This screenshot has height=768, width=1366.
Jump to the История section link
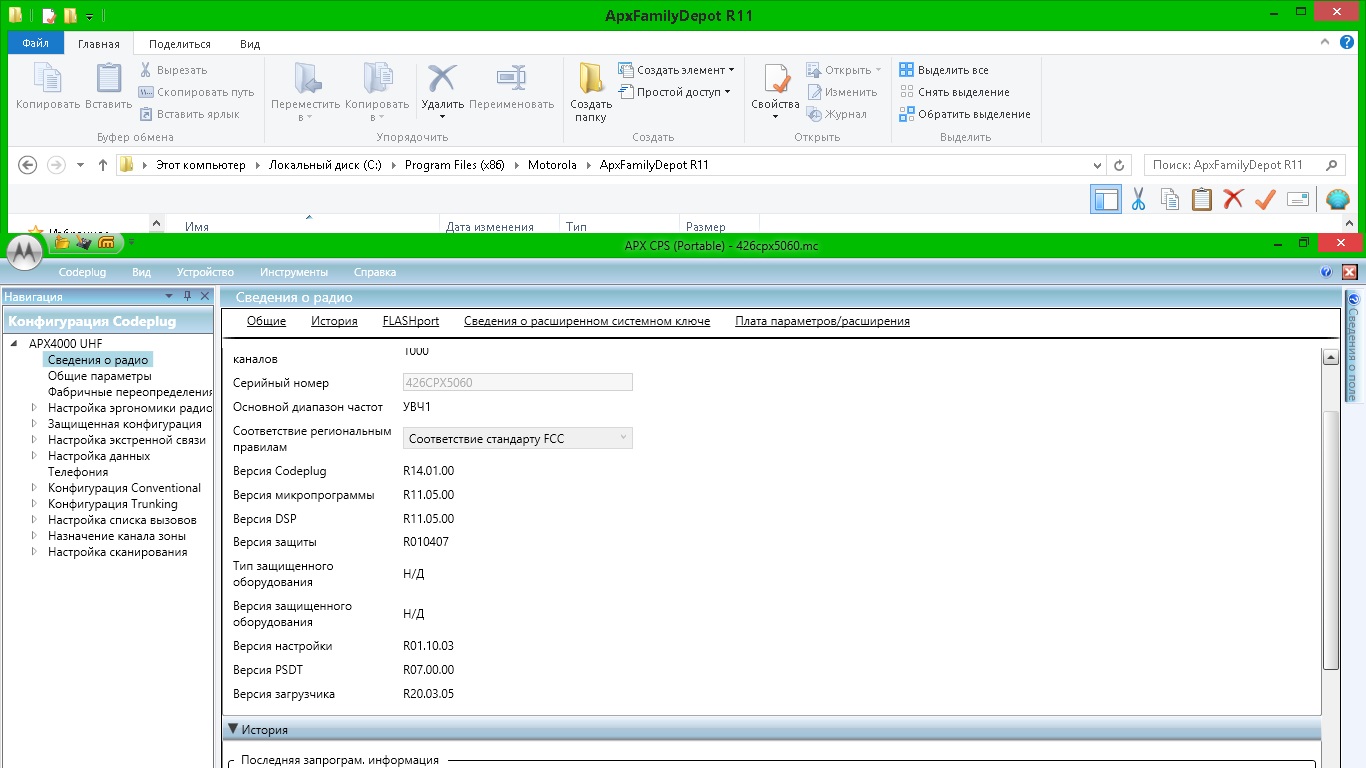pos(334,321)
